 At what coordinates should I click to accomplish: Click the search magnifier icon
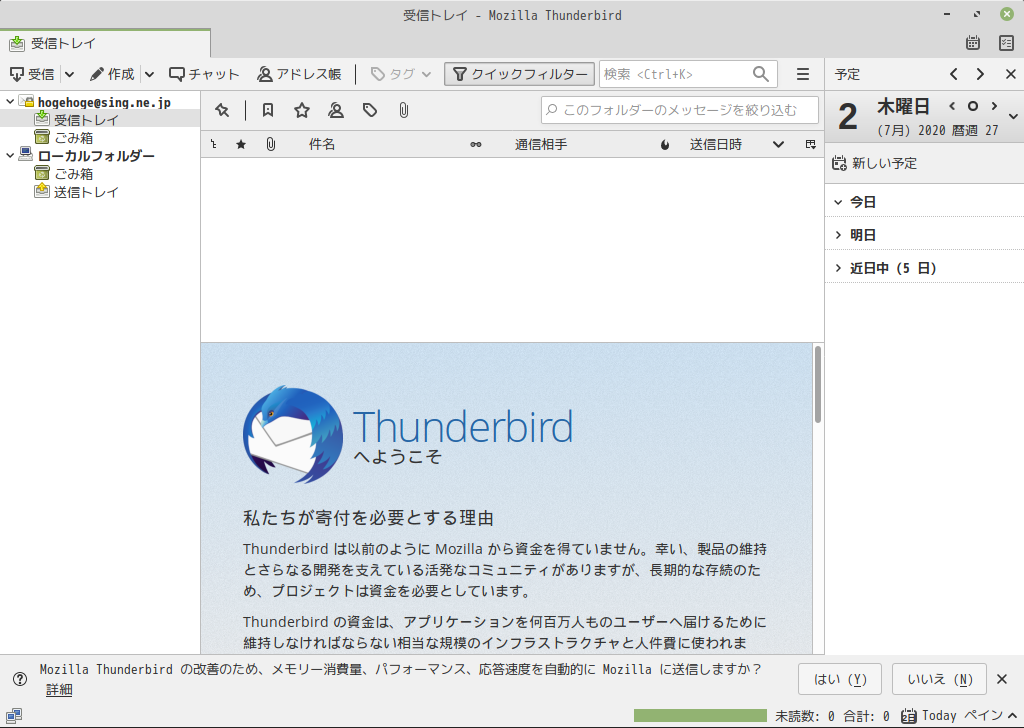coord(761,74)
